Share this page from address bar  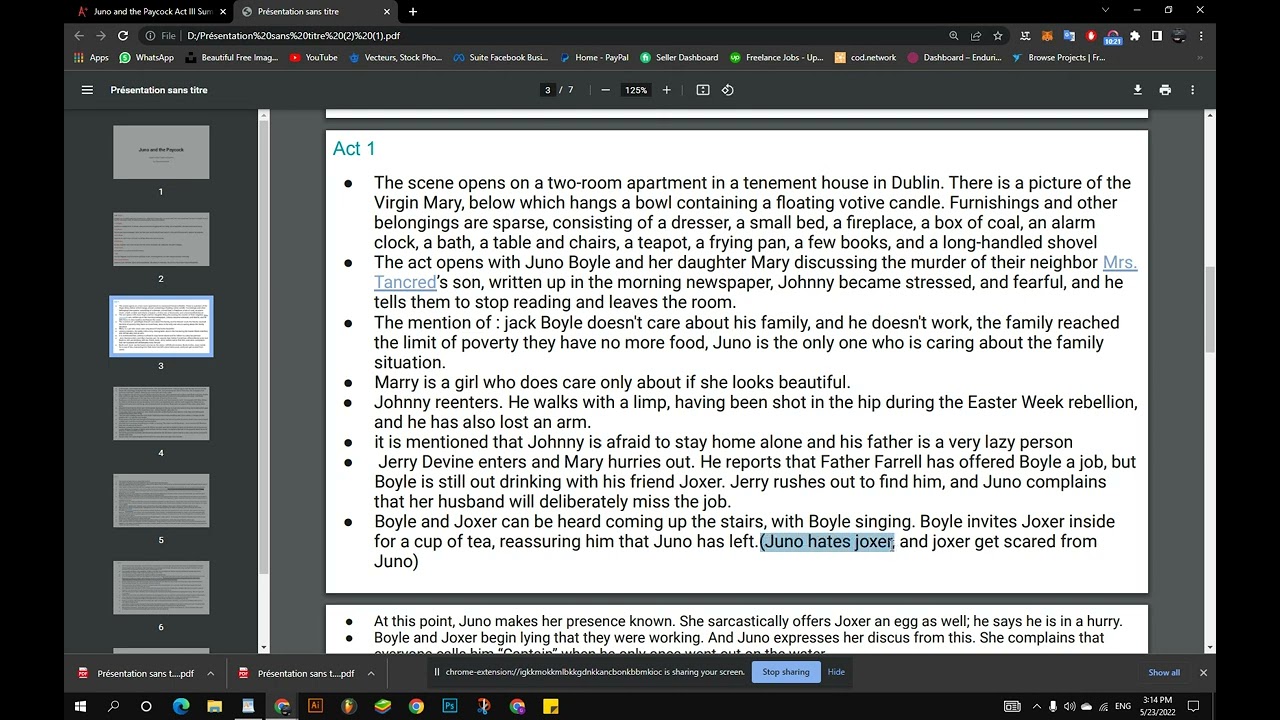tap(976, 35)
